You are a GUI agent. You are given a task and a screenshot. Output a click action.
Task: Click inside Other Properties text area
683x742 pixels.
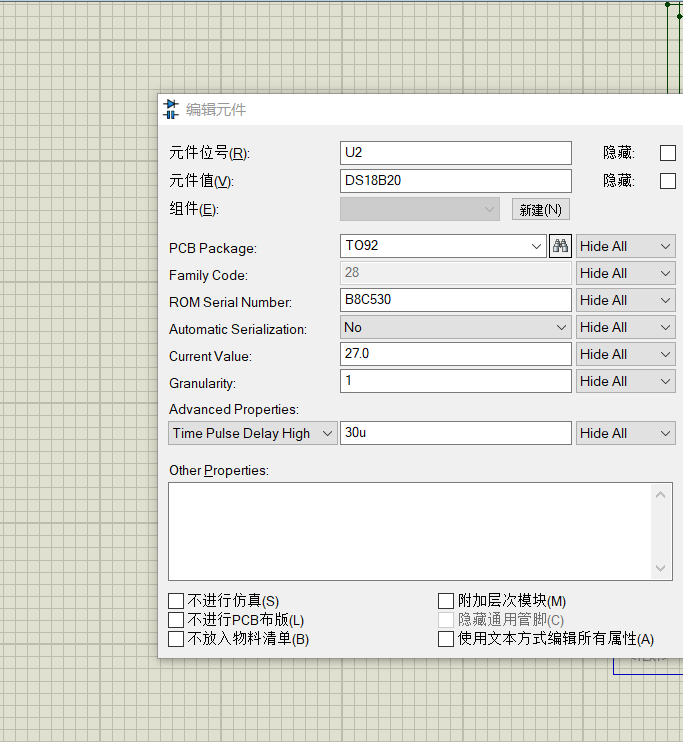pos(410,531)
